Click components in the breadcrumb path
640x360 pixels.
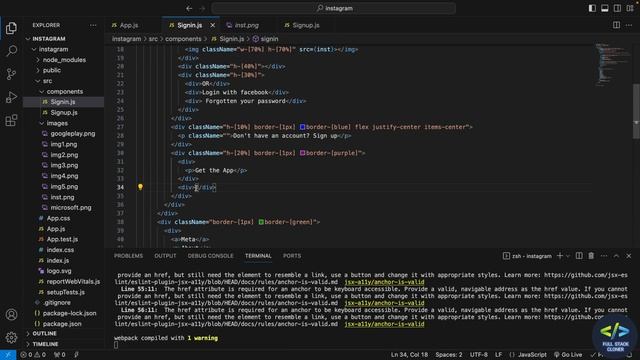183,39
